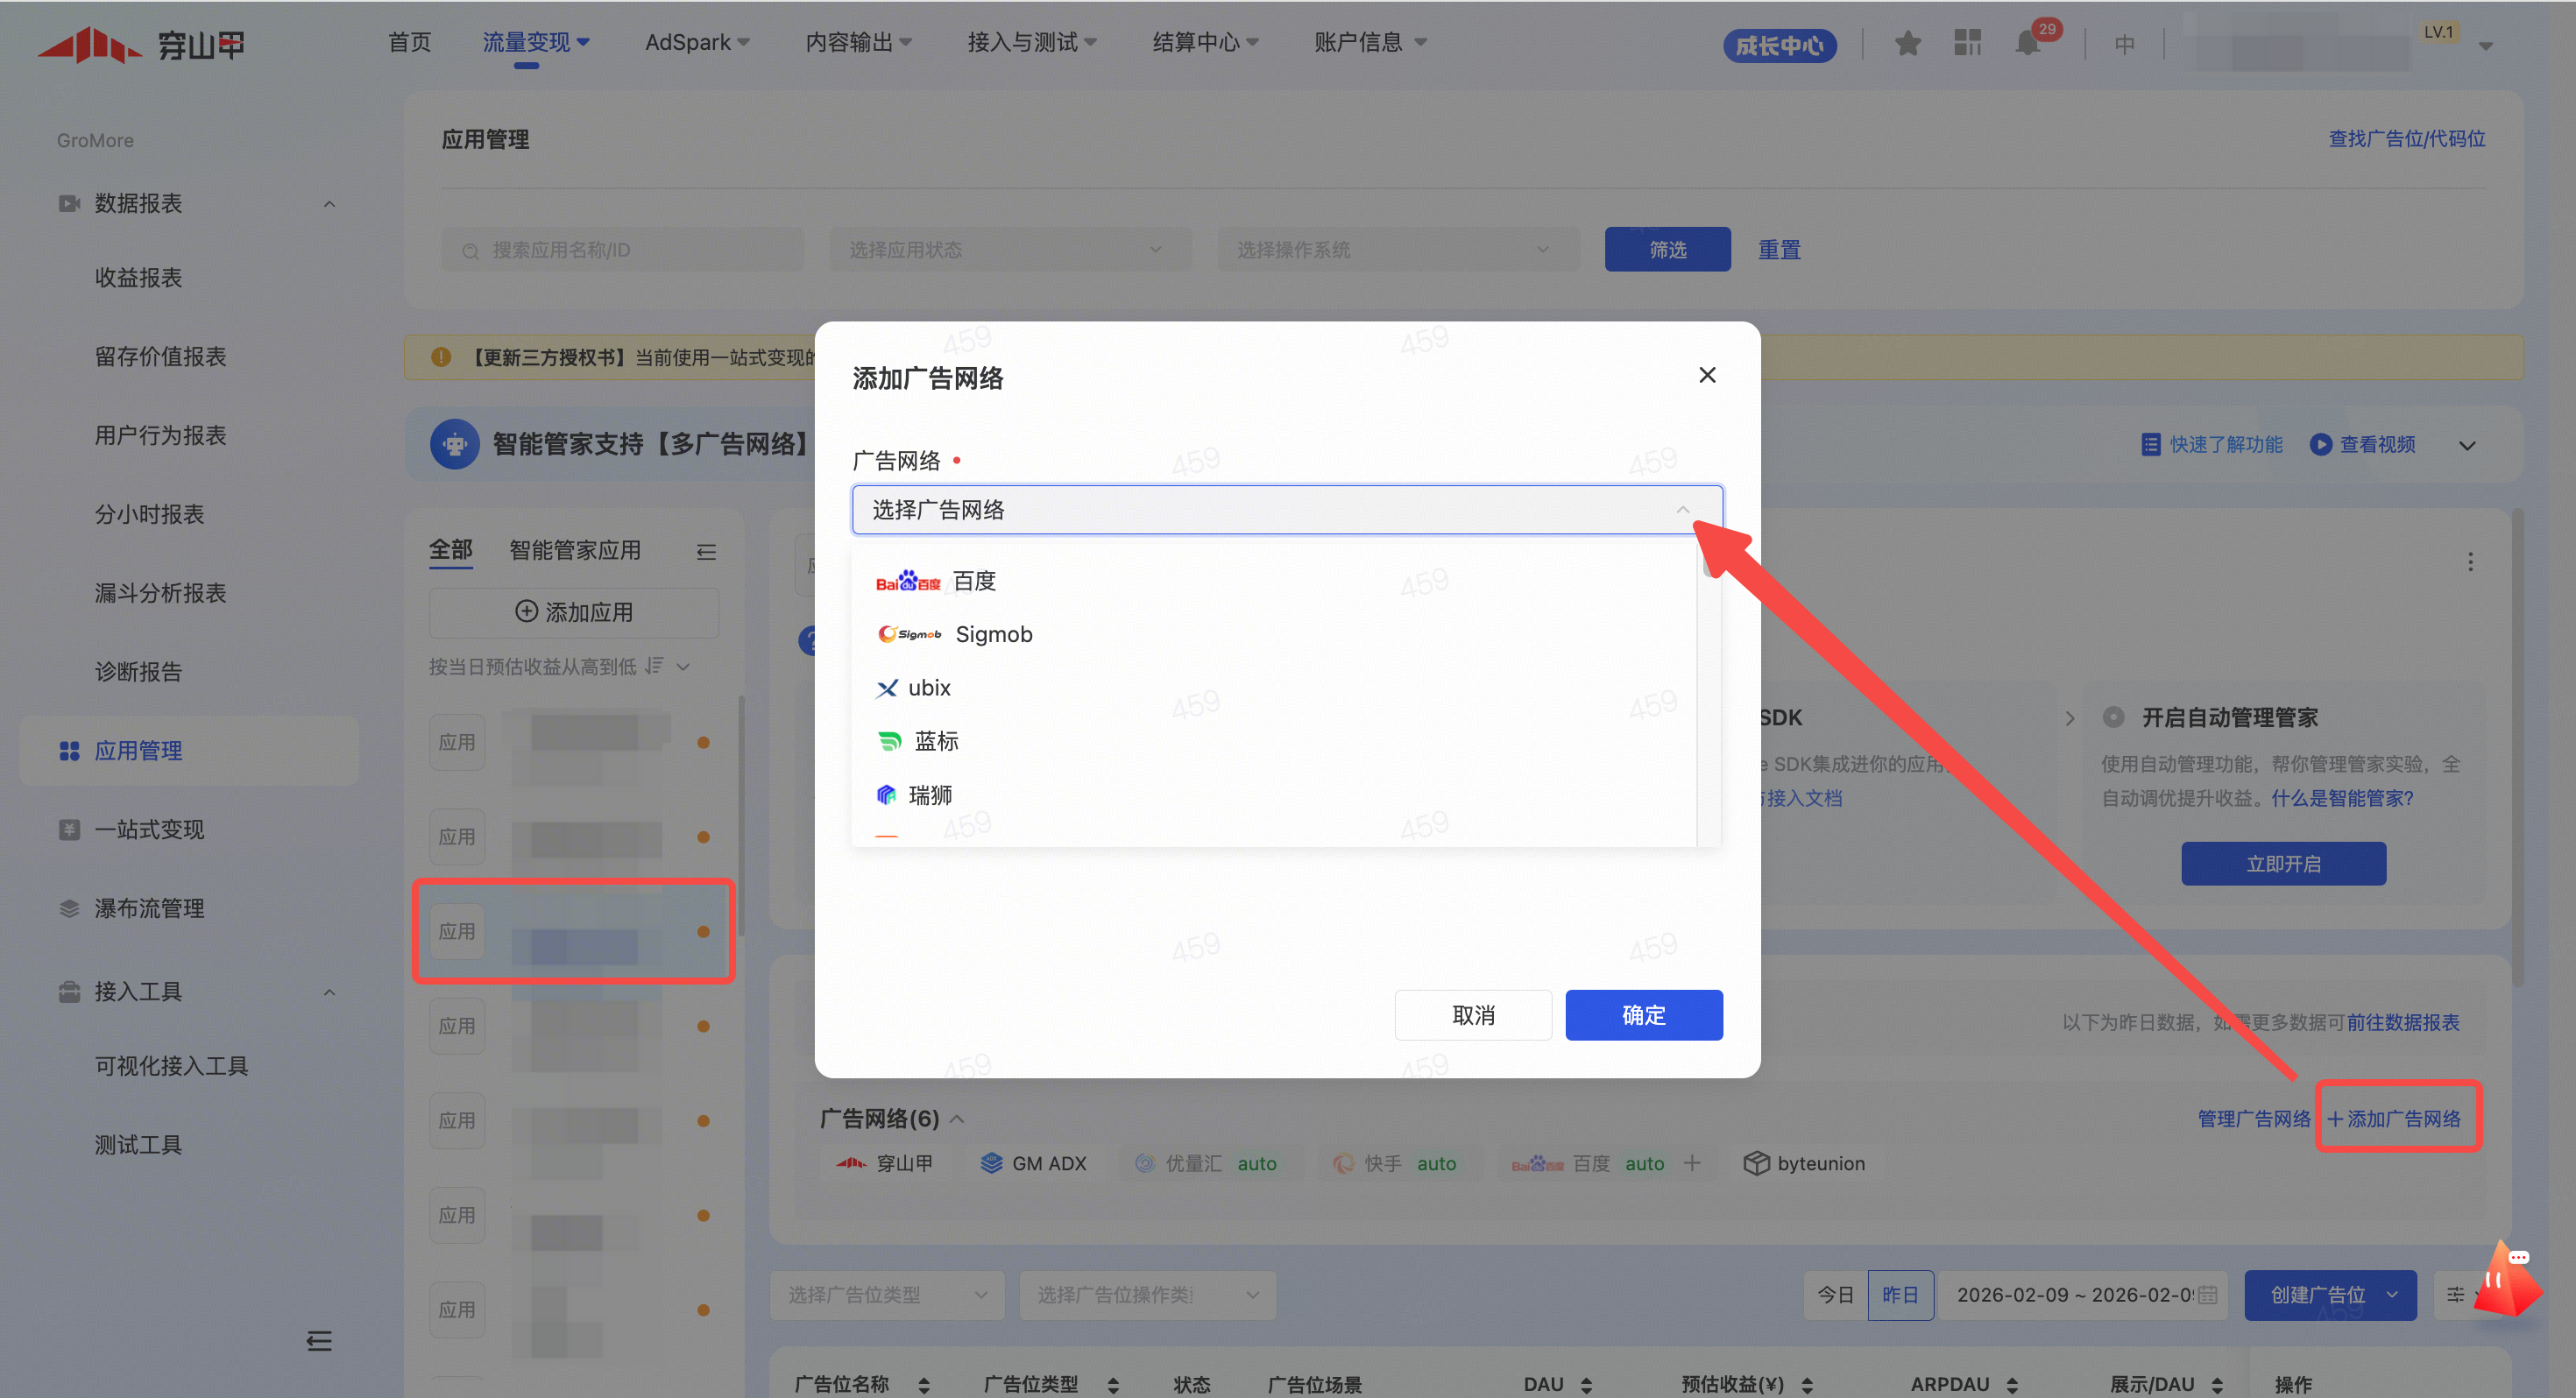Pick the ubix ad network option

coord(928,688)
